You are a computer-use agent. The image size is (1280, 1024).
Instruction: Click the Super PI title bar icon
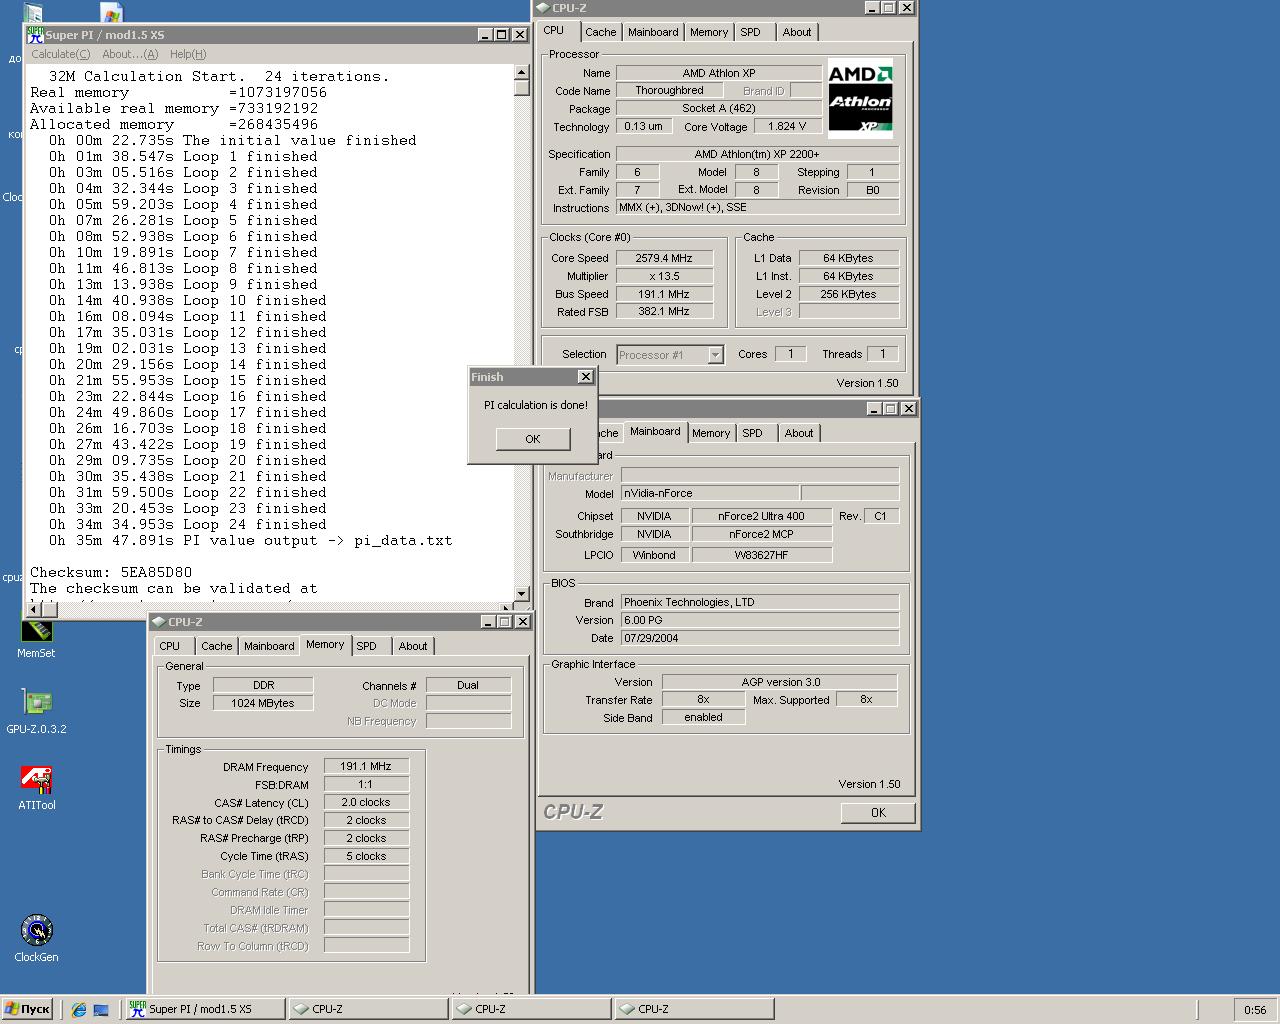coord(35,34)
